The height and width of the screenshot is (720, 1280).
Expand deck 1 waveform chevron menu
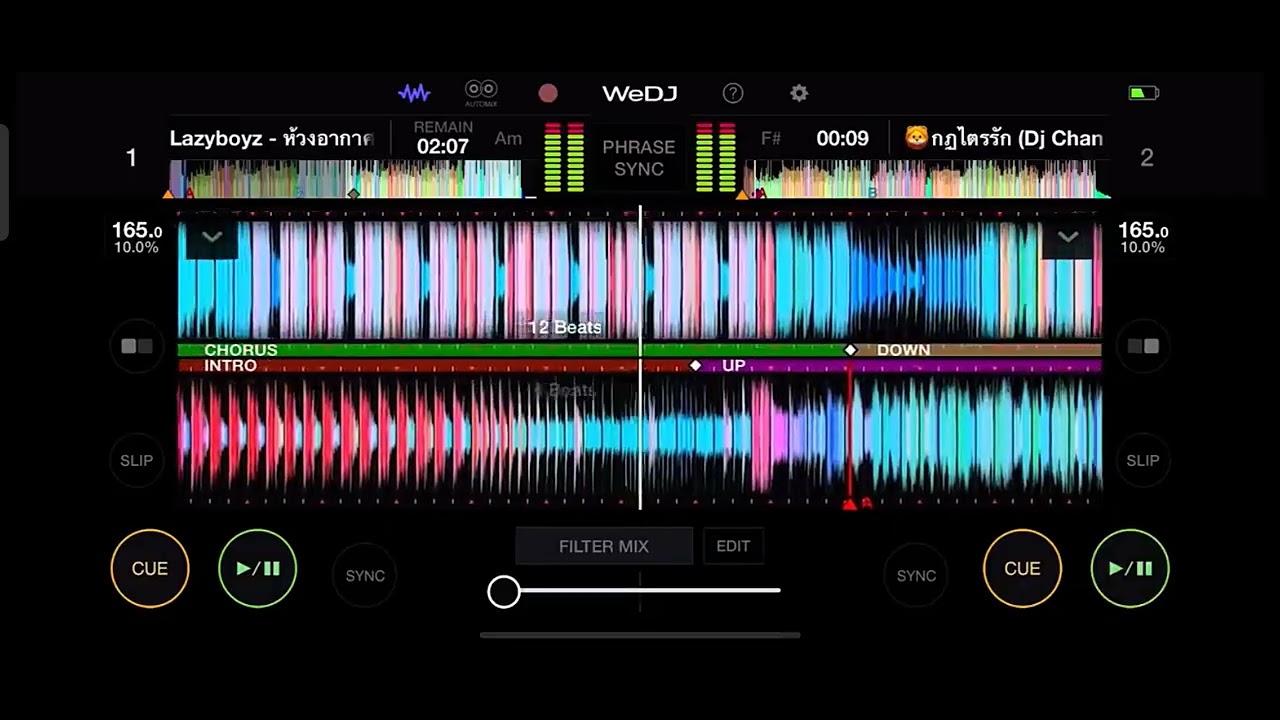(211, 238)
